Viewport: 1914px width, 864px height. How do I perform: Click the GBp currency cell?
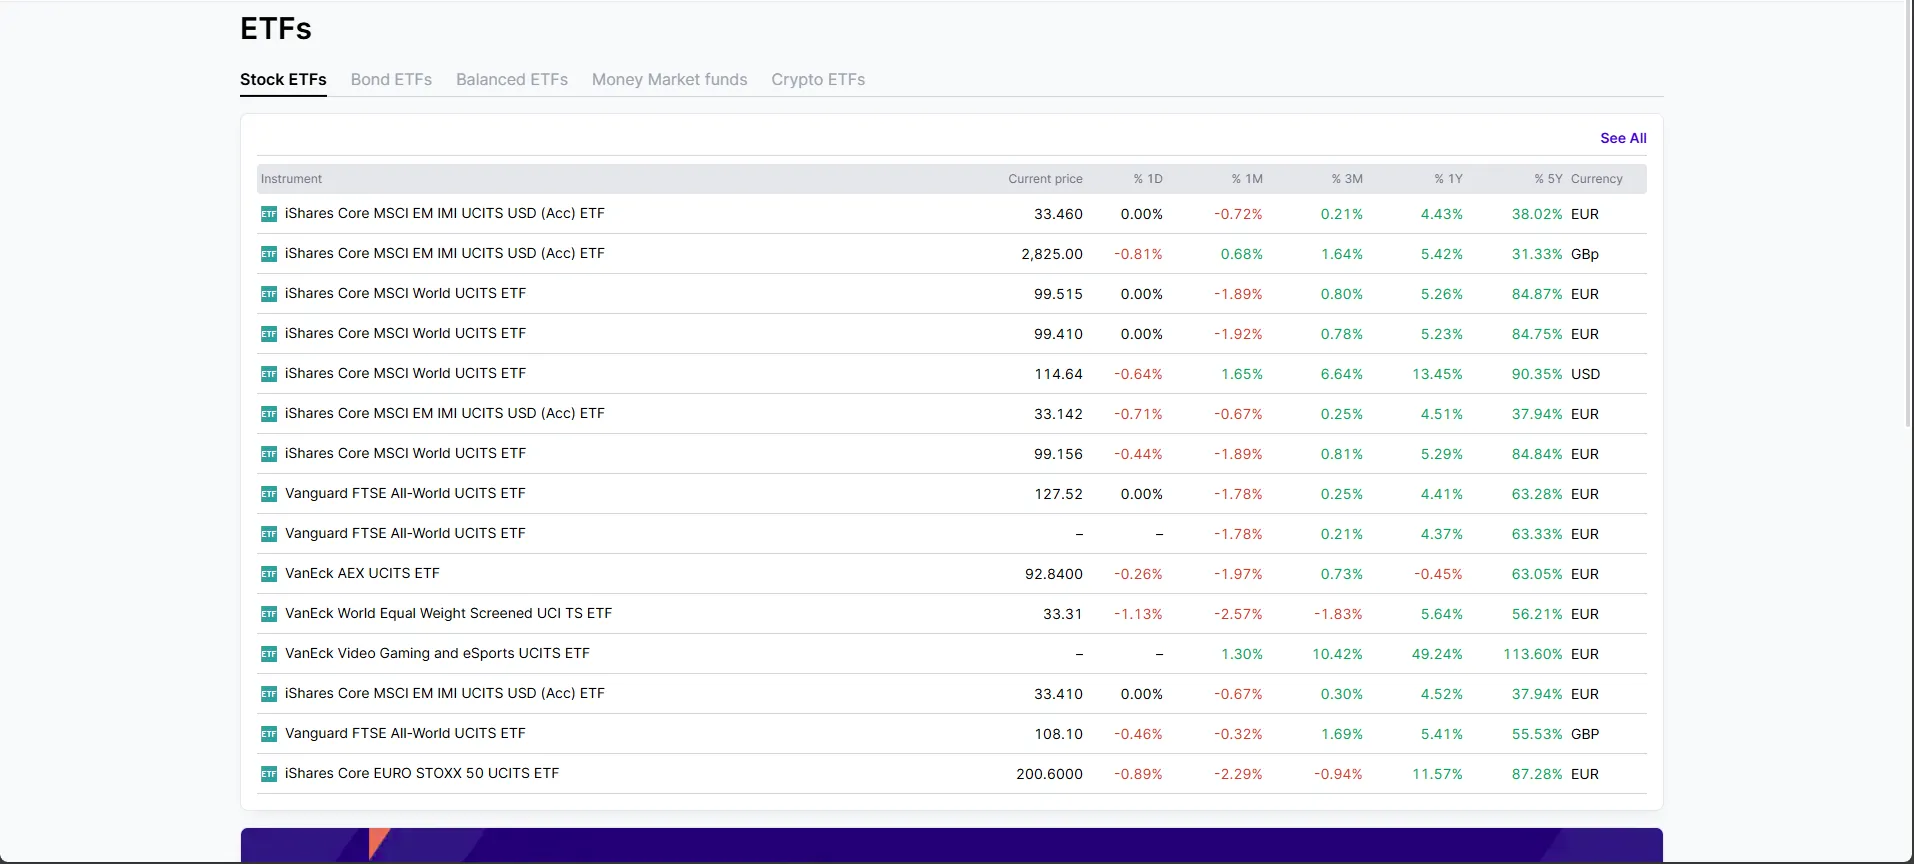[1585, 254]
